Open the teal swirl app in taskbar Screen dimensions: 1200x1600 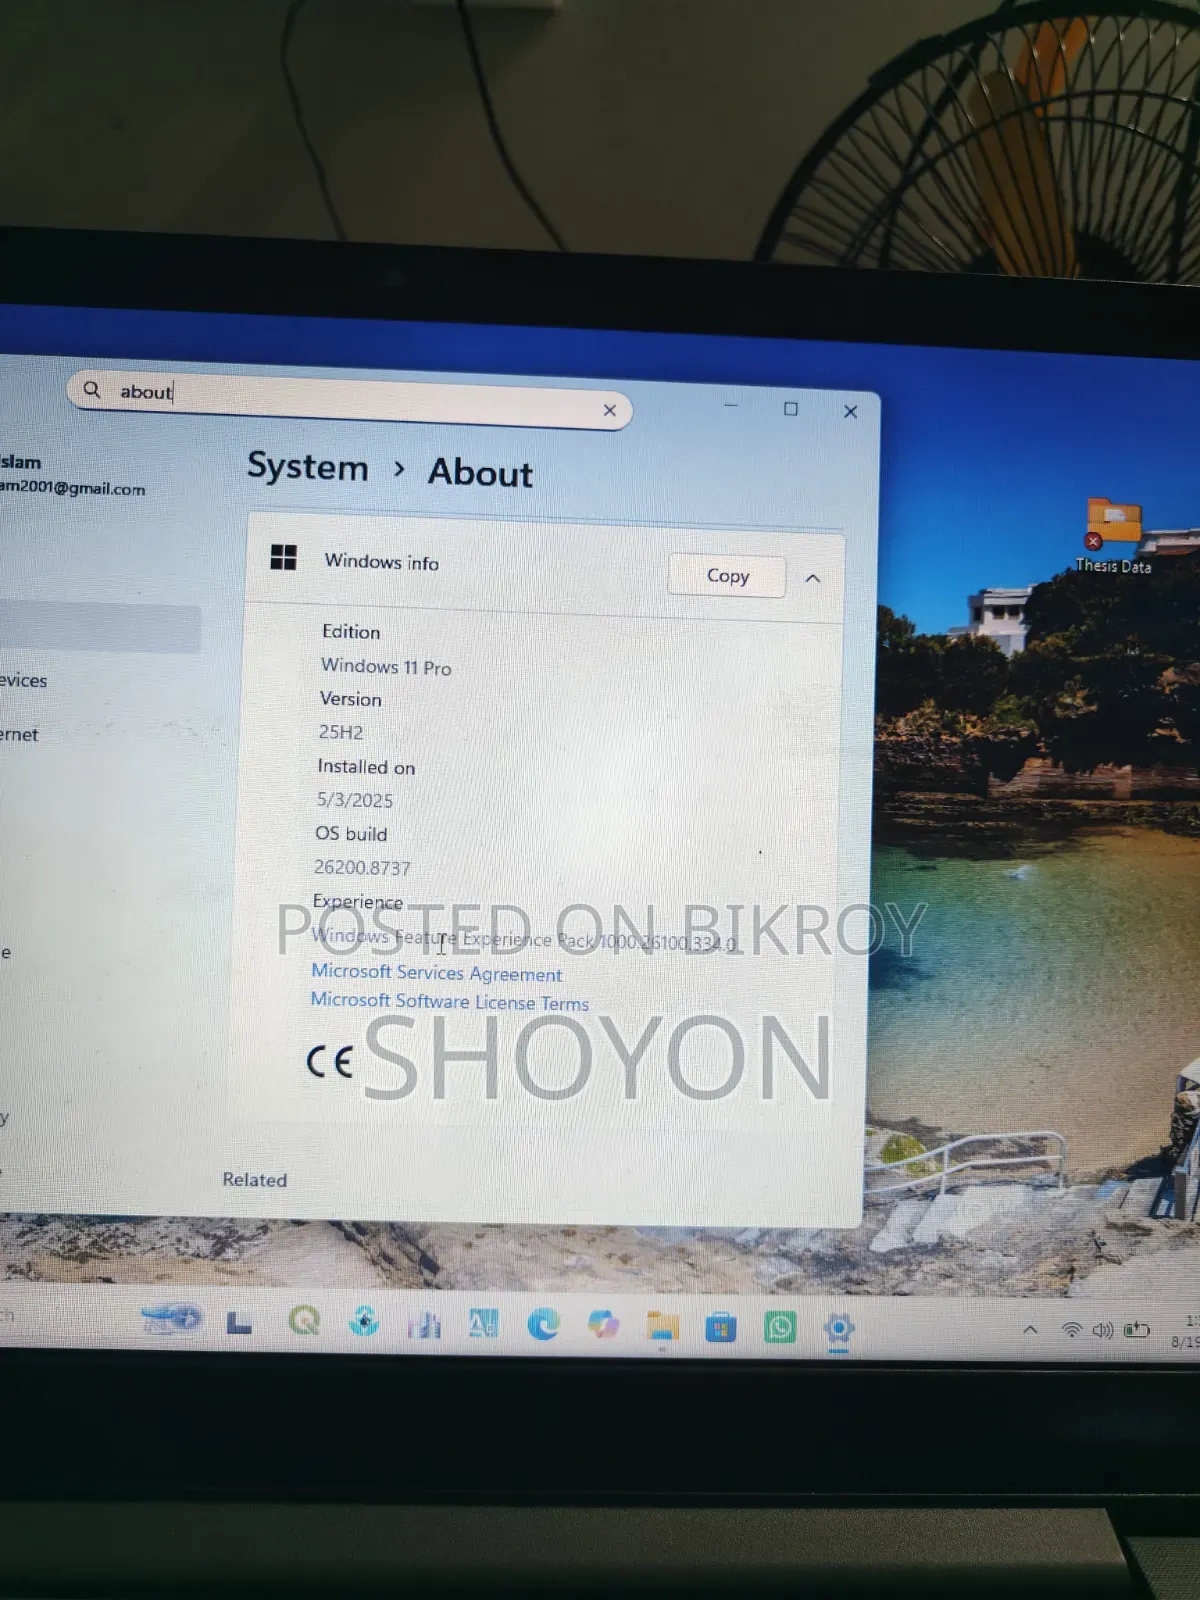364,1322
